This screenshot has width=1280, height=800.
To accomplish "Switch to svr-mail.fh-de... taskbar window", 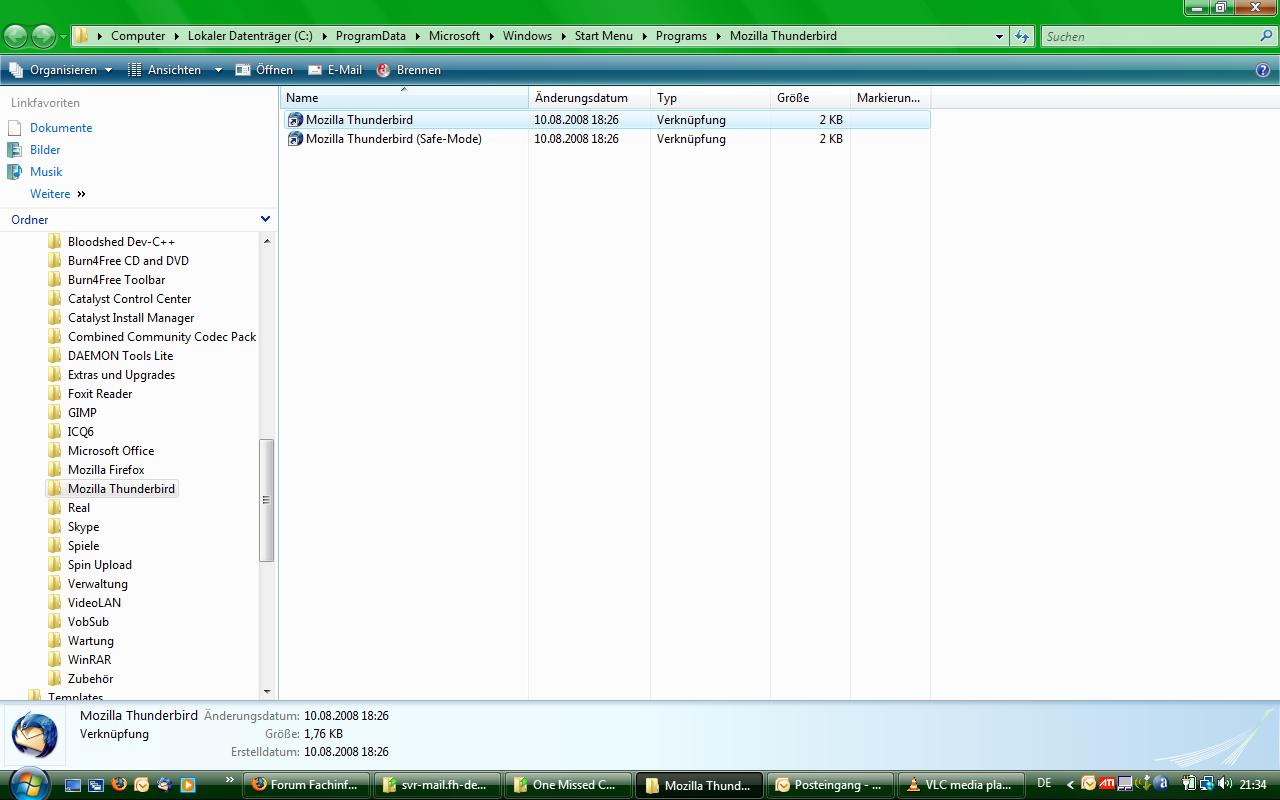I will click(x=438, y=785).
